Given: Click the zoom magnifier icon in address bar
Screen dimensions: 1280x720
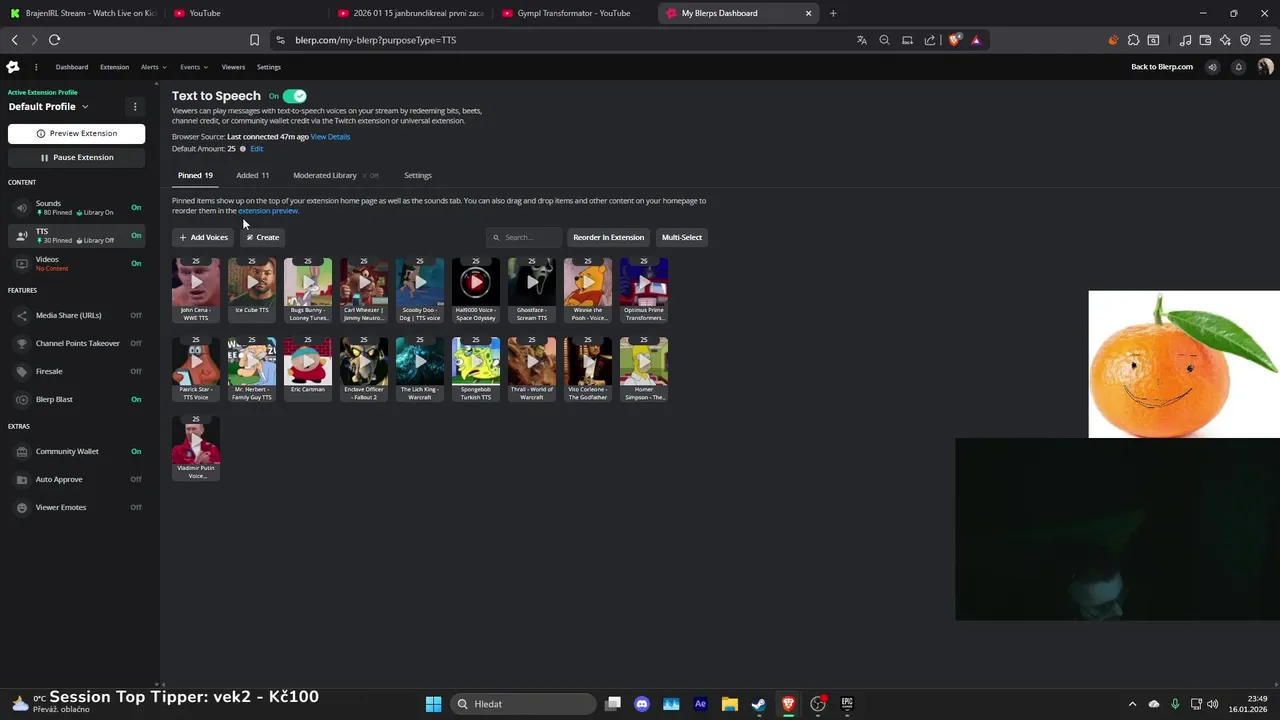Looking at the screenshot, I should tap(884, 40).
